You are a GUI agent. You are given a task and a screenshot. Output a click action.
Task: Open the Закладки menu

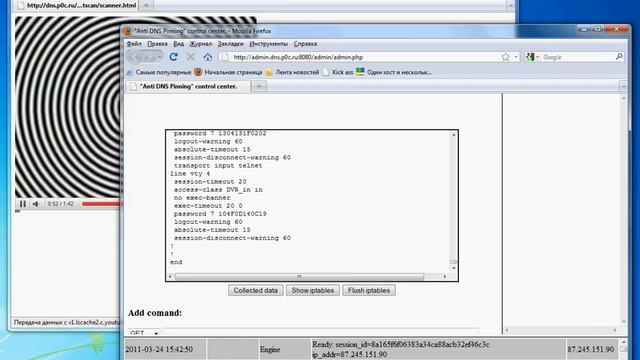230,44
